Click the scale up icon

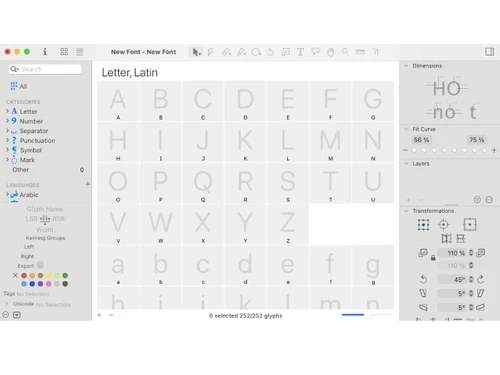pyautogui.click(x=481, y=253)
